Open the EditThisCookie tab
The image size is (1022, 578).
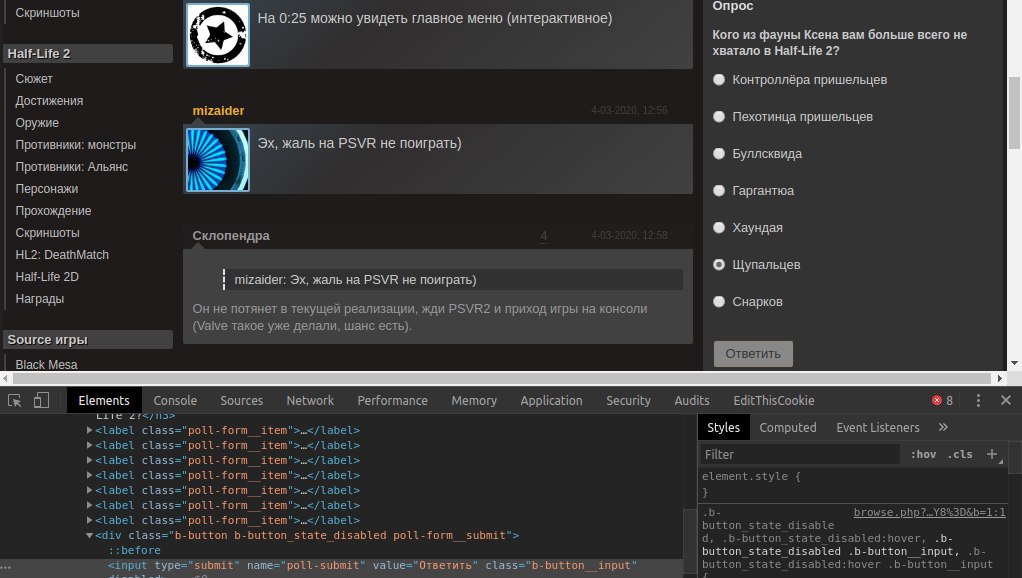pyautogui.click(x=774, y=401)
